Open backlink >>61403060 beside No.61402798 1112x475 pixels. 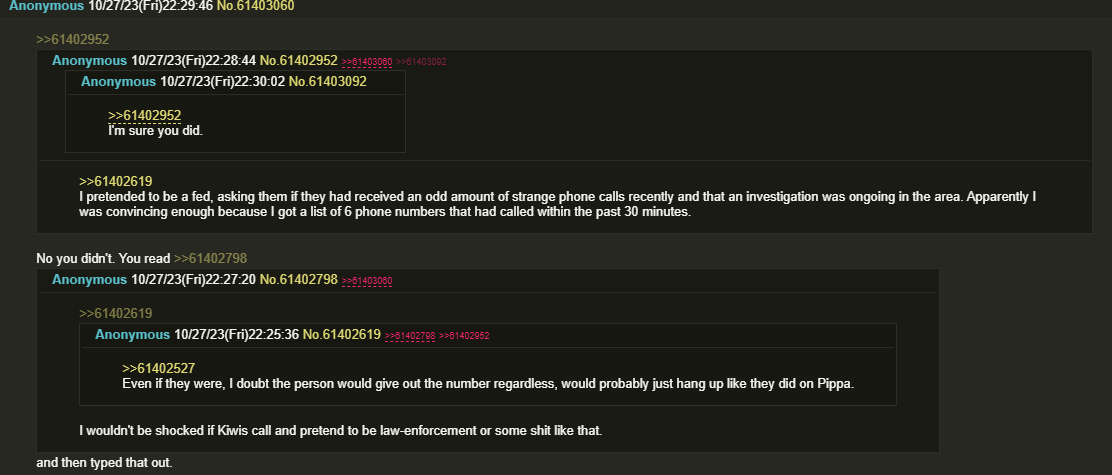(367, 281)
